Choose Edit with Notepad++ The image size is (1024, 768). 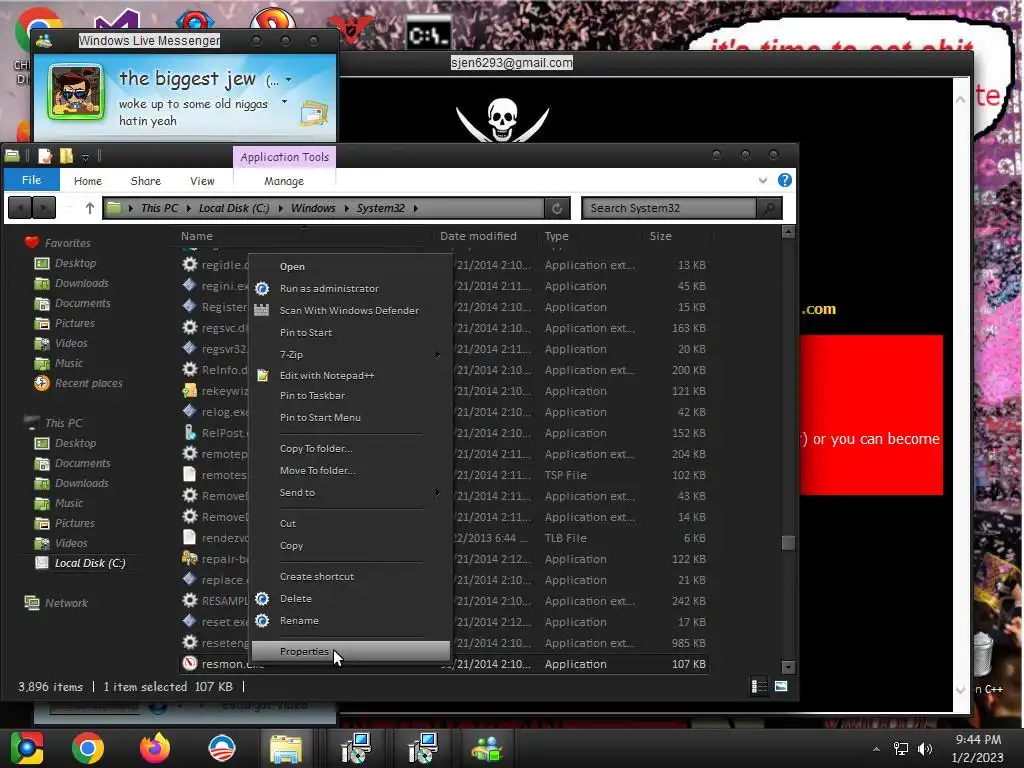coord(327,376)
